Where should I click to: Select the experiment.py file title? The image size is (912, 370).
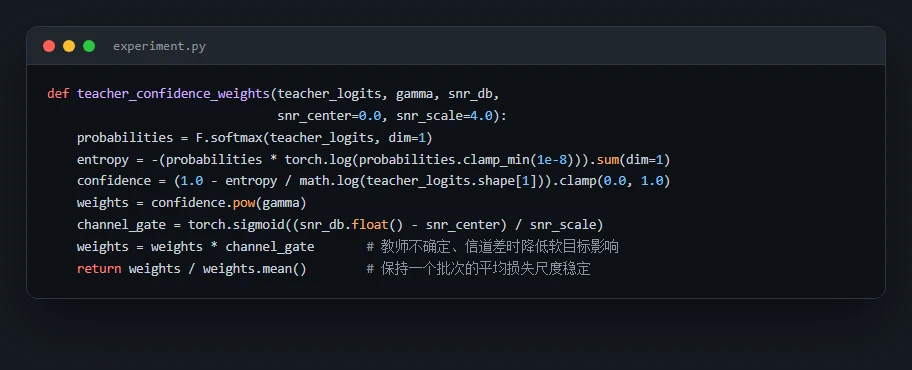(x=159, y=47)
